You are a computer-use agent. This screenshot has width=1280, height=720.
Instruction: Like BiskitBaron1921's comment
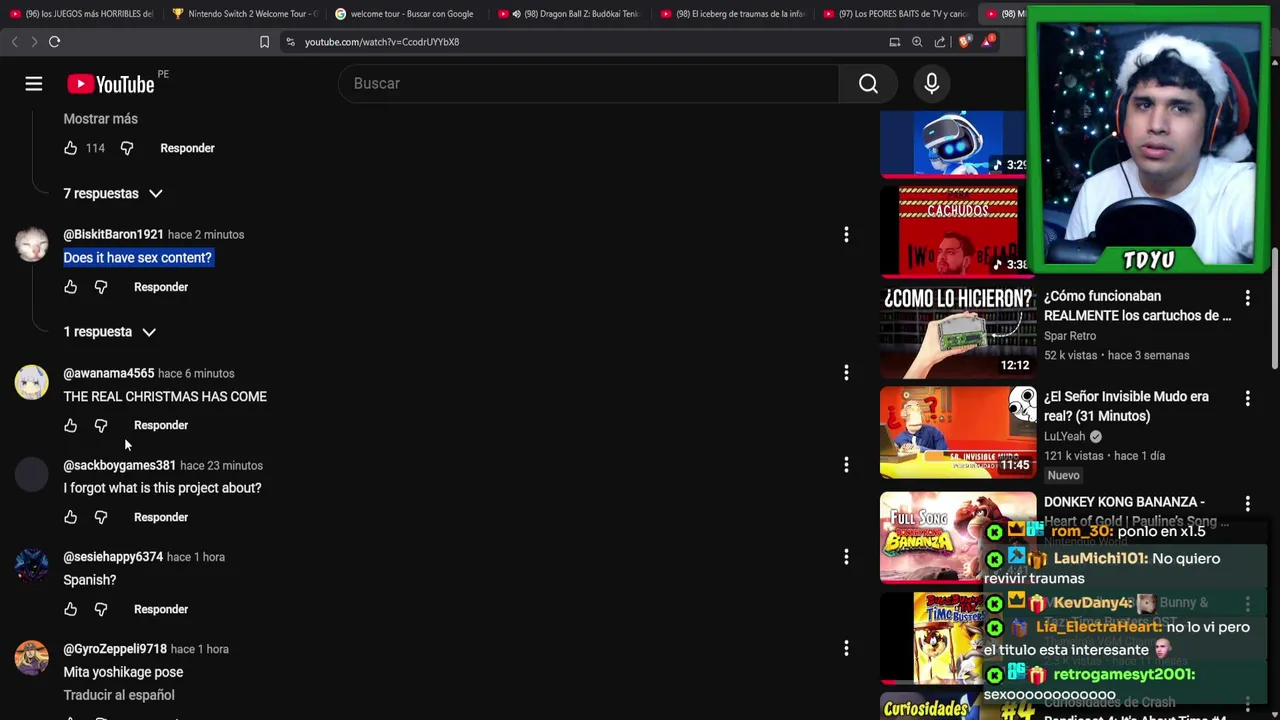(x=70, y=287)
